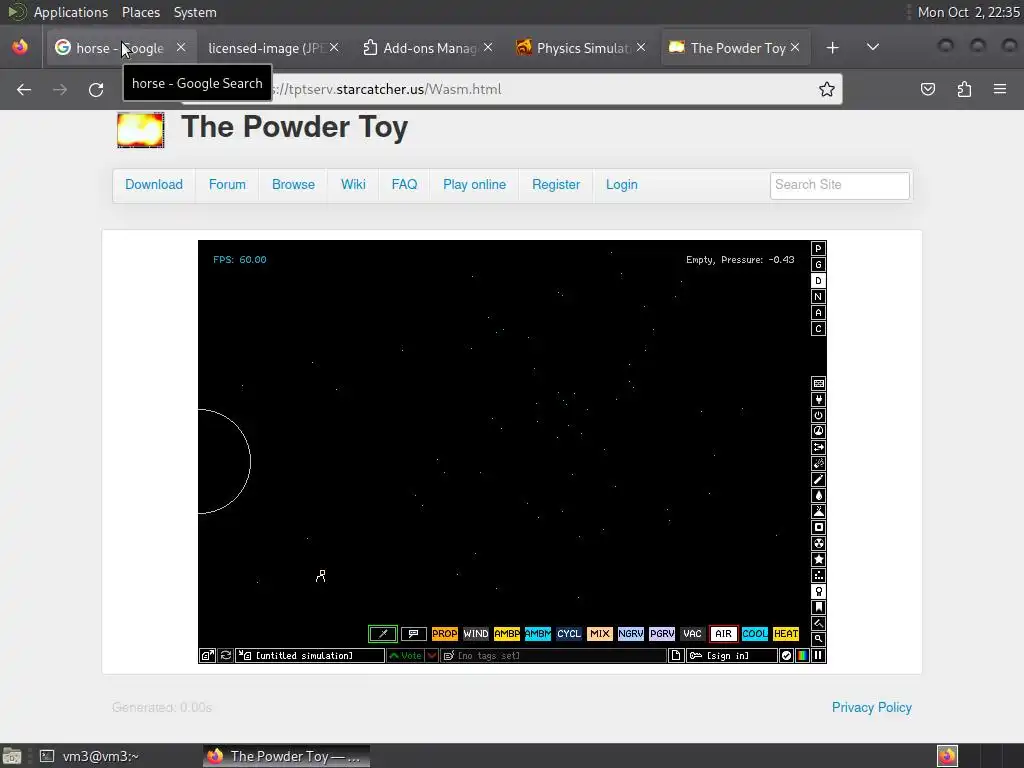The width and height of the screenshot is (1024, 768).
Task: Open the rainbow render options icon
Action: (802, 655)
